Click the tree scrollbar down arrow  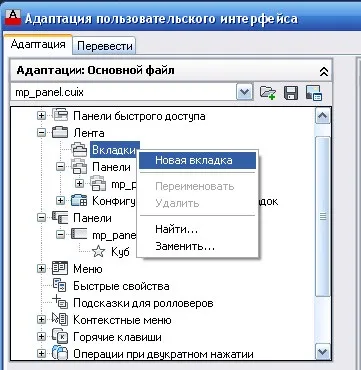(x=323, y=352)
